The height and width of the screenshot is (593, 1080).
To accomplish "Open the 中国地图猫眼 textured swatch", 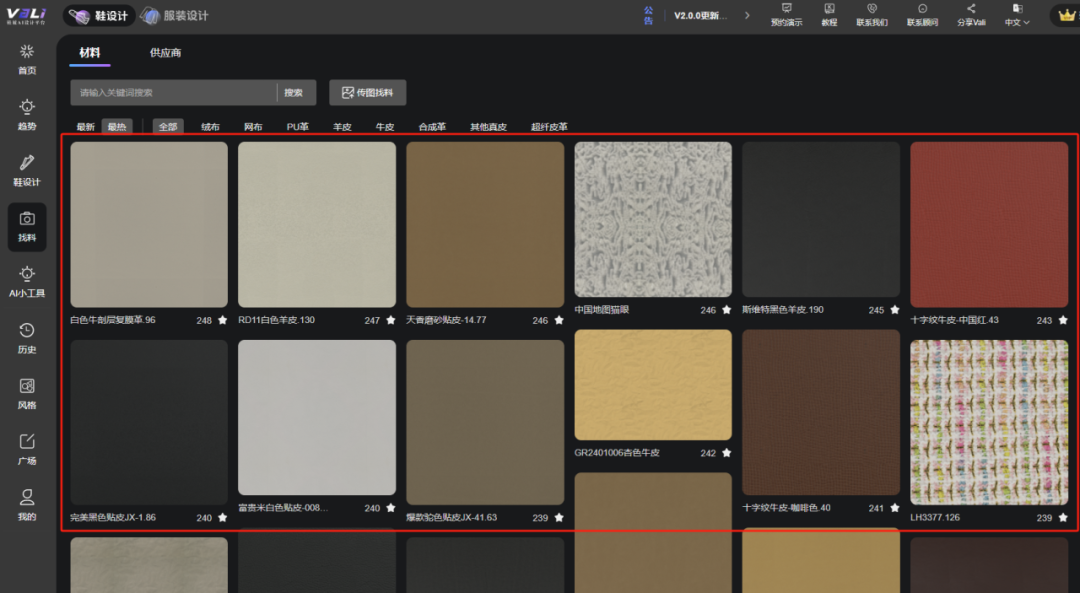I will pos(653,220).
